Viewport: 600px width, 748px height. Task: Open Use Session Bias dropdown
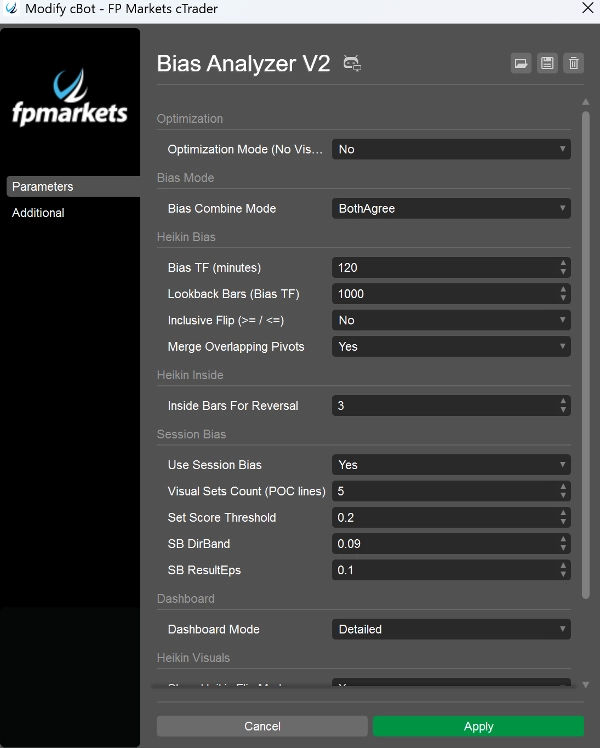(x=451, y=465)
